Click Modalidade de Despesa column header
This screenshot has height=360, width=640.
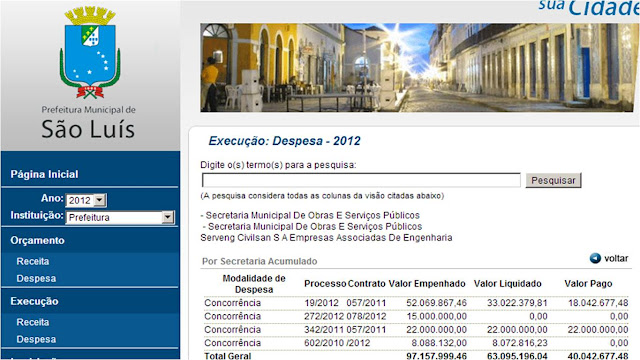[x=253, y=284]
